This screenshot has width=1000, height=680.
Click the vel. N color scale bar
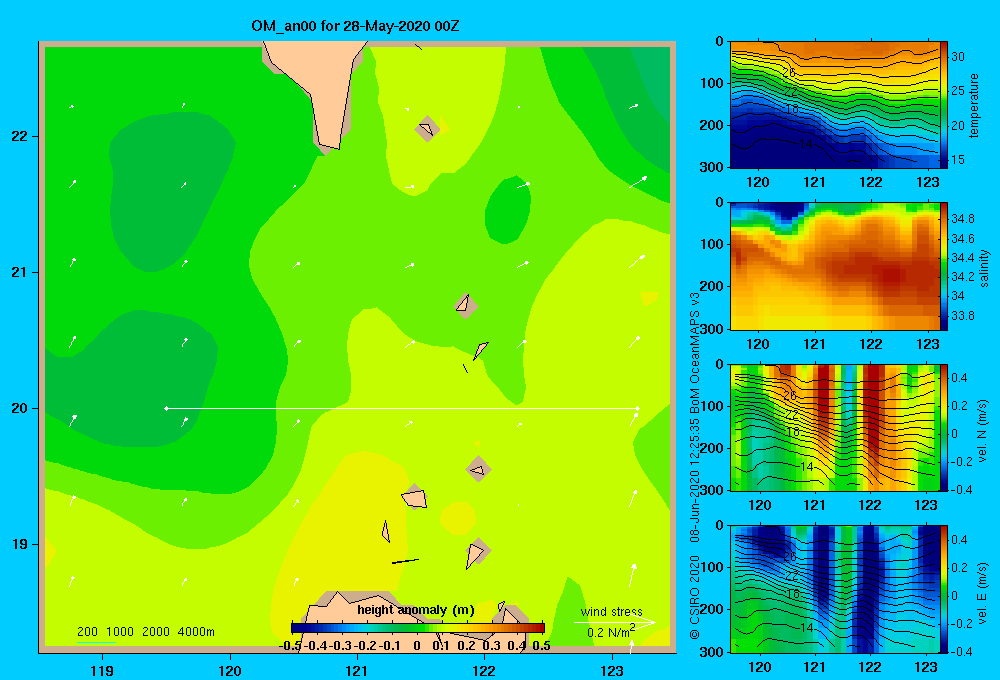click(x=944, y=427)
